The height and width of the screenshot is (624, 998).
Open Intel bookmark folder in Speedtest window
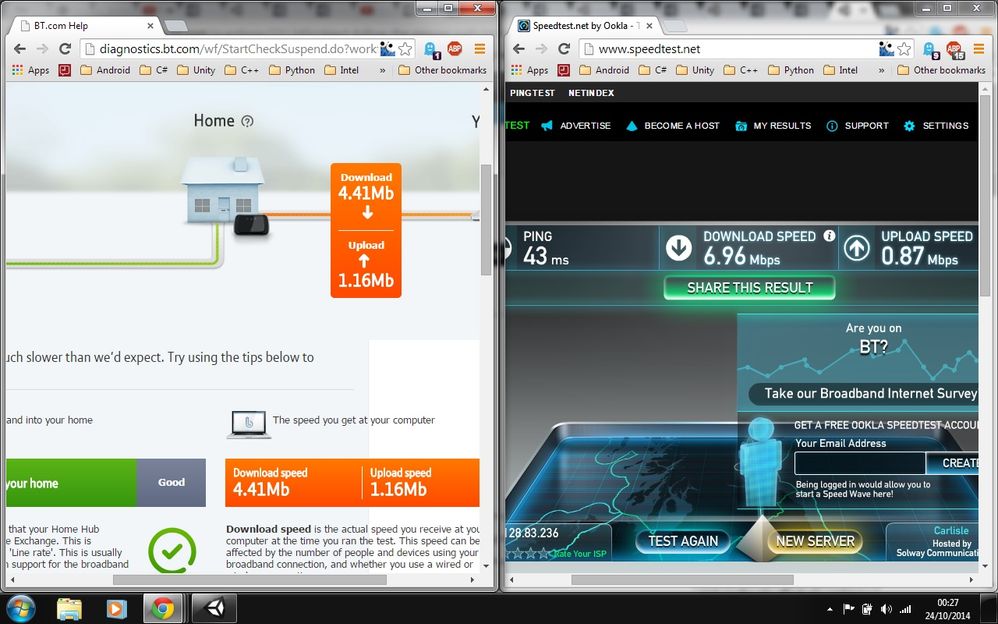coord(840,70)
